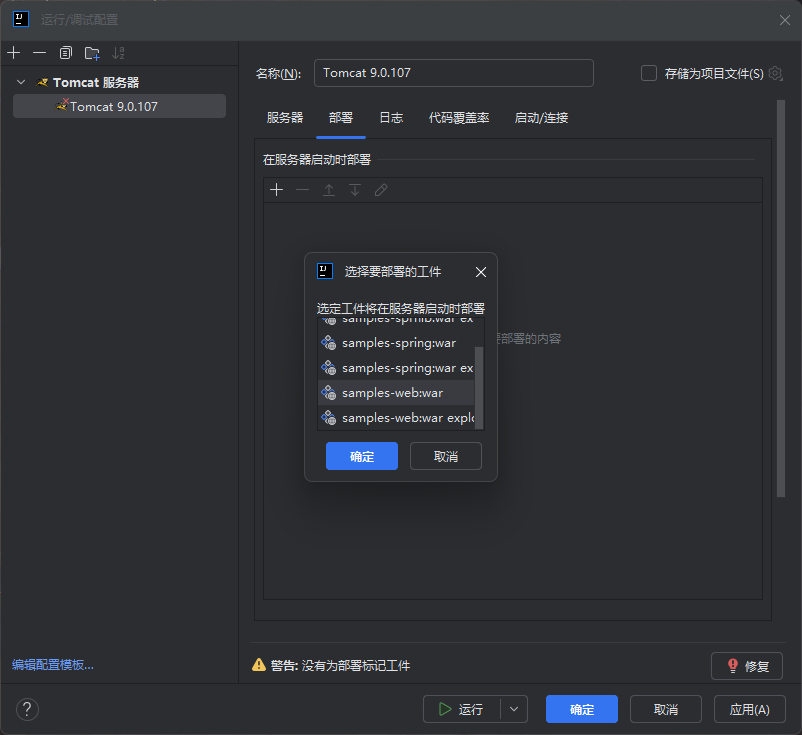
Task: Create a new configuration folder
Action: click(x=92, y=53)
